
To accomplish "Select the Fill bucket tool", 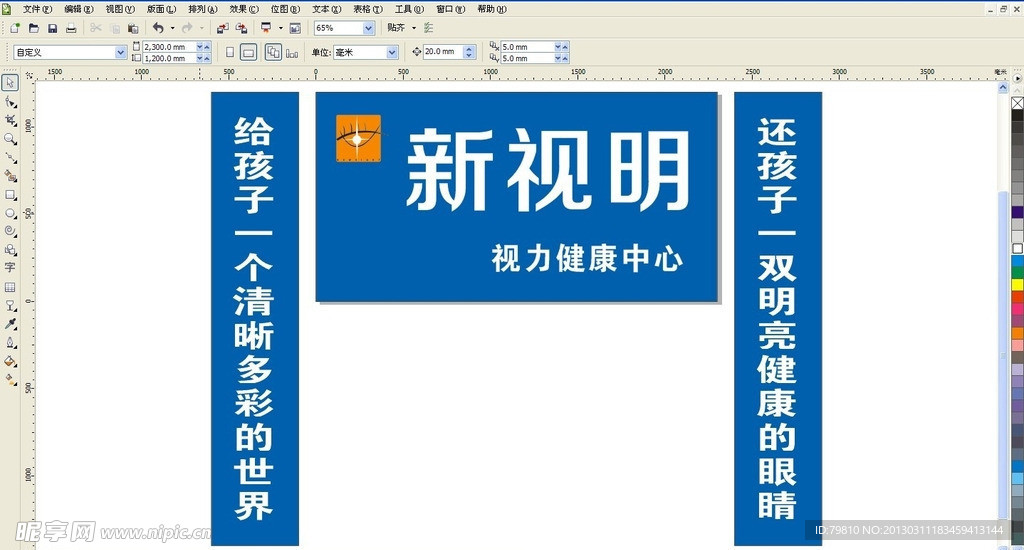I will tap(10, 361).
